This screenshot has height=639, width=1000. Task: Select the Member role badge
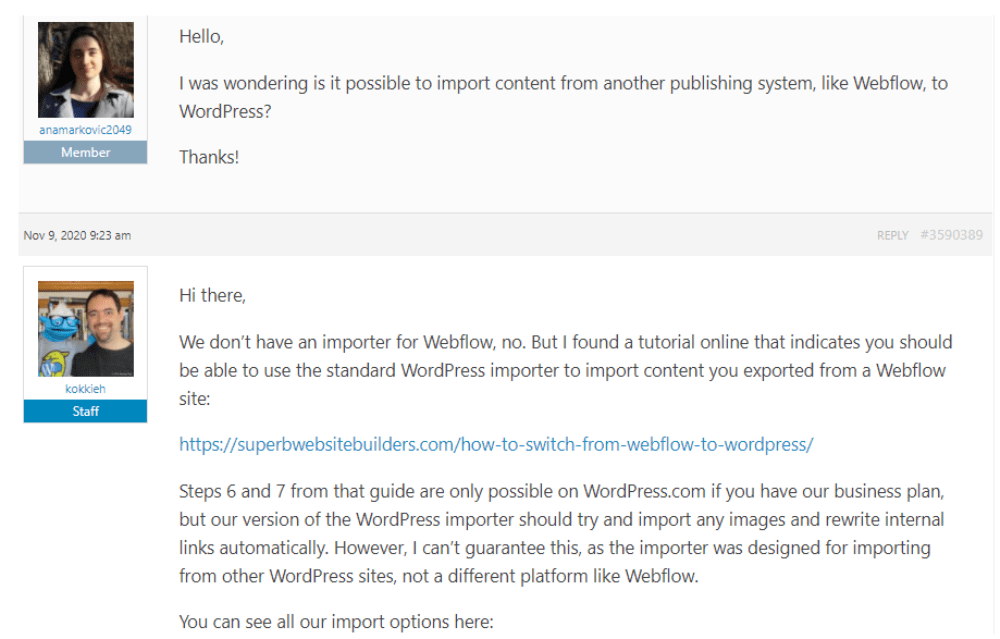[85, 152]
